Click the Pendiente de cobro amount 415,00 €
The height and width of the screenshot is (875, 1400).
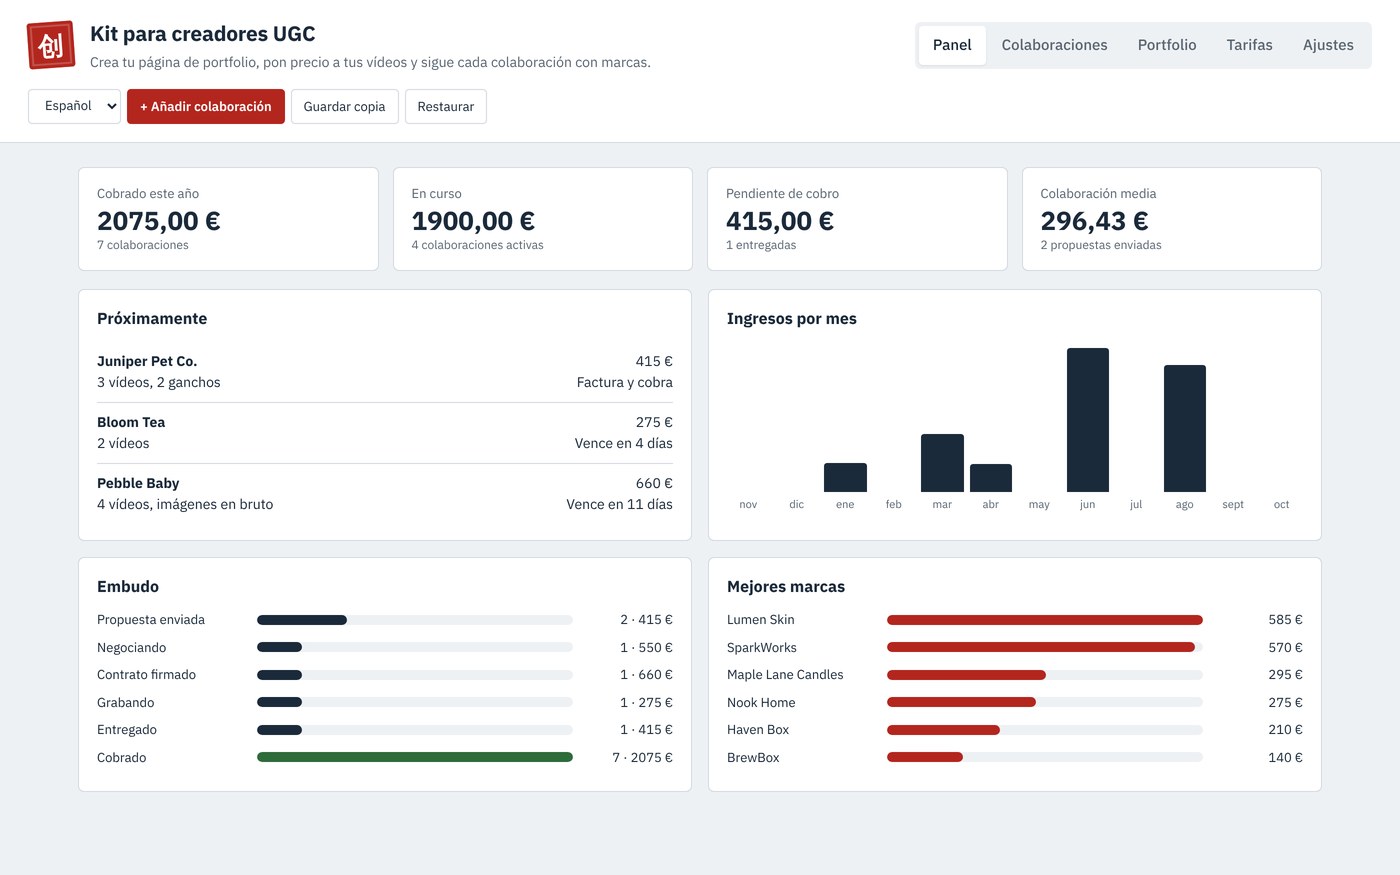(780, 221)
